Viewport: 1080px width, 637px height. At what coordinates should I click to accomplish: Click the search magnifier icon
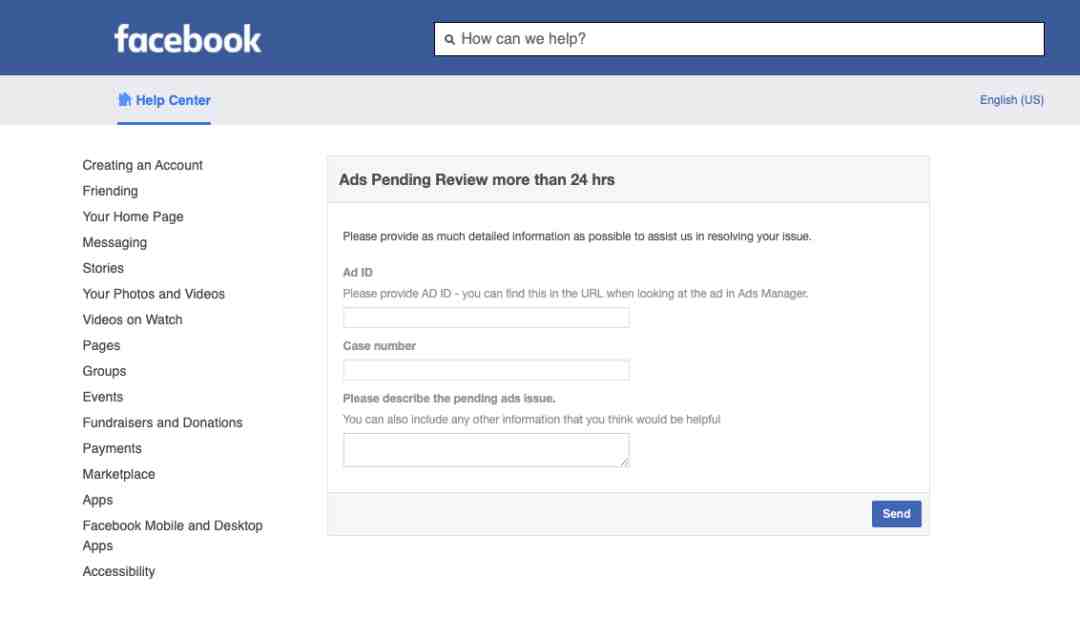[450, 39]
